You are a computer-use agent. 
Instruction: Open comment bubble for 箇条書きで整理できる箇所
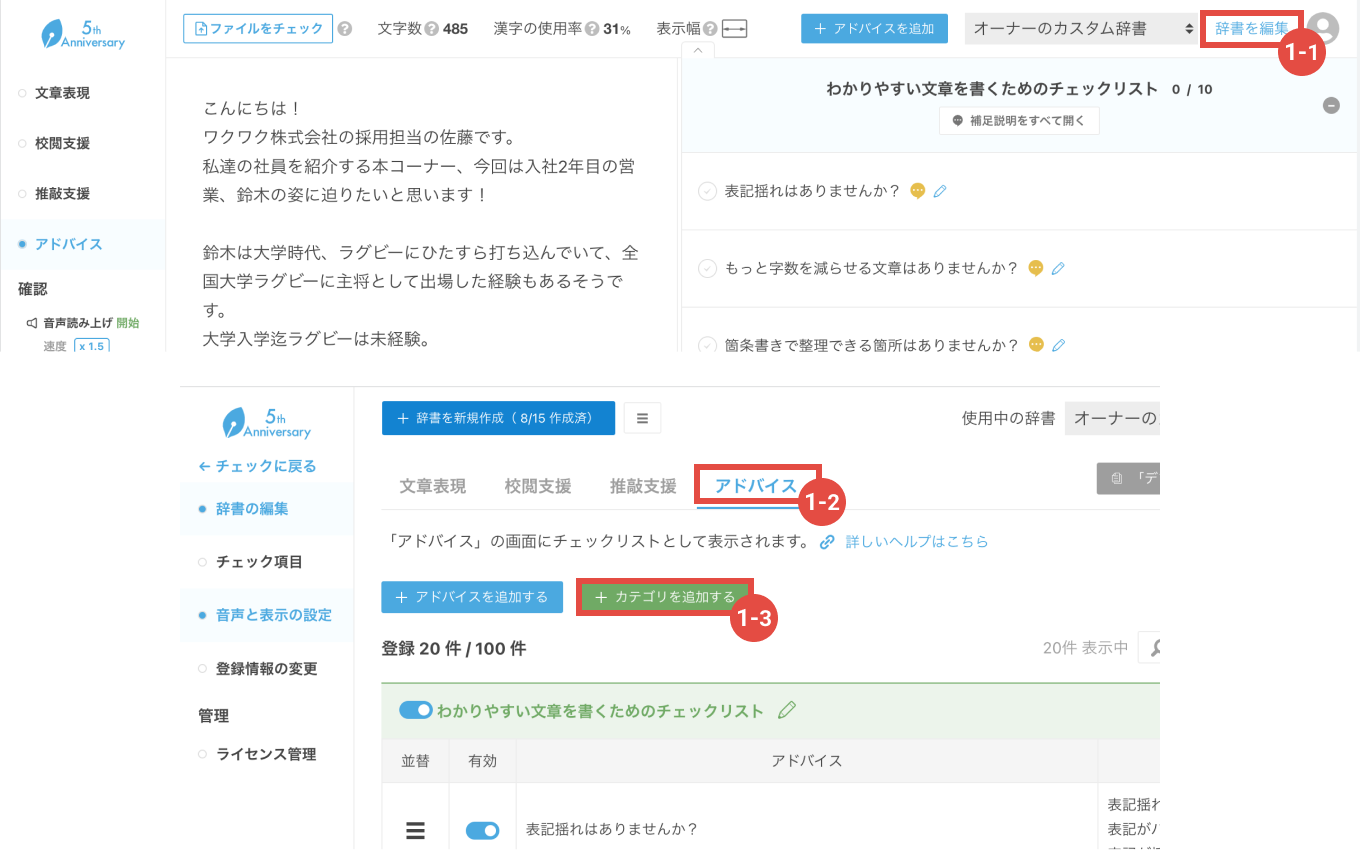[1036, 345]
